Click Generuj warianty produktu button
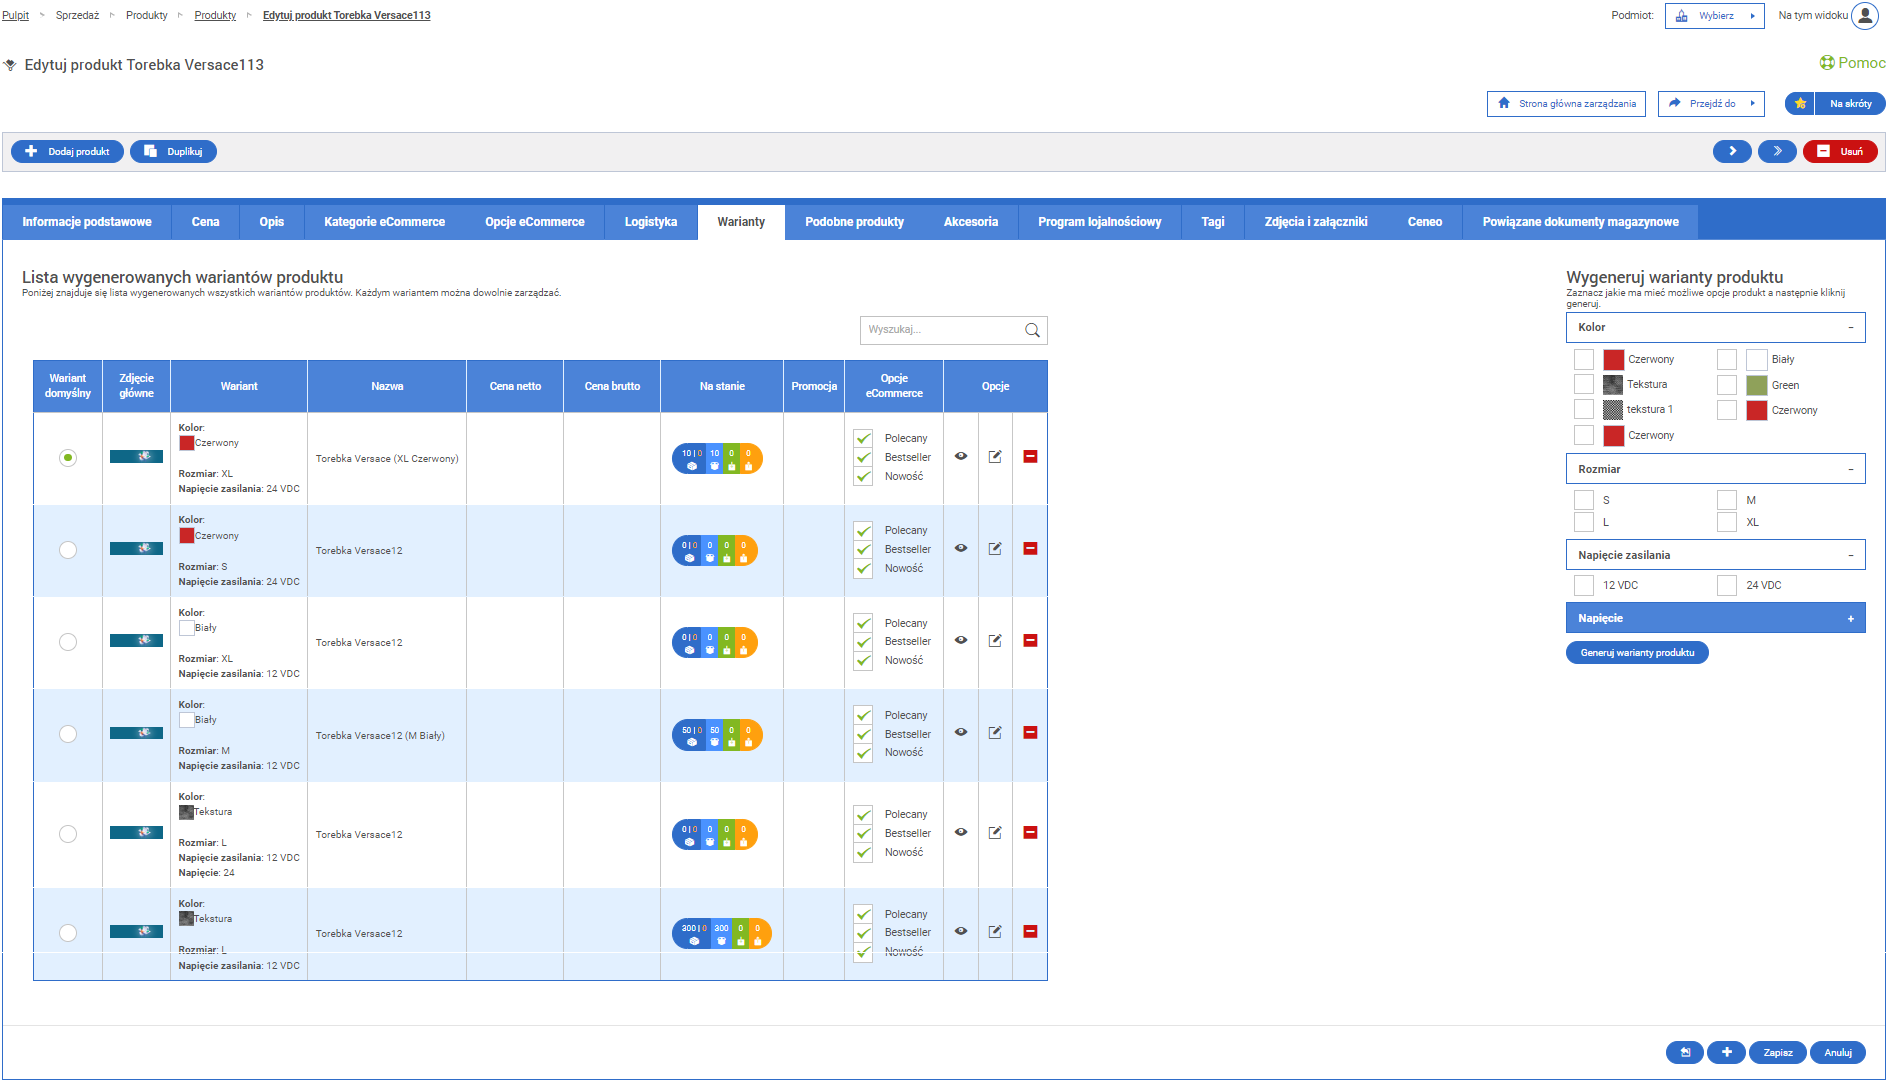Screen dimensions: 1887x1082 [x=1637, y=653]
